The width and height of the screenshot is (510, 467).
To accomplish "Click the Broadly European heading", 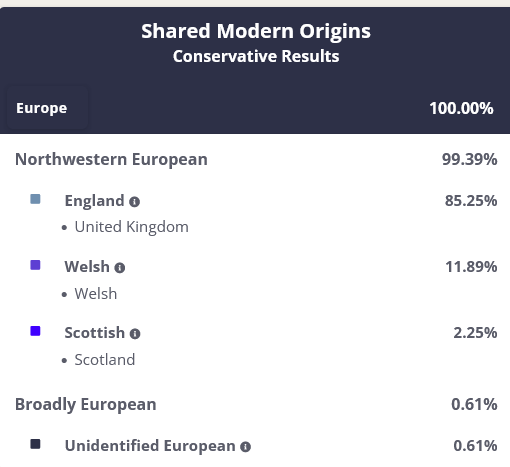I will pyautogui.click(x=86, y=405).
